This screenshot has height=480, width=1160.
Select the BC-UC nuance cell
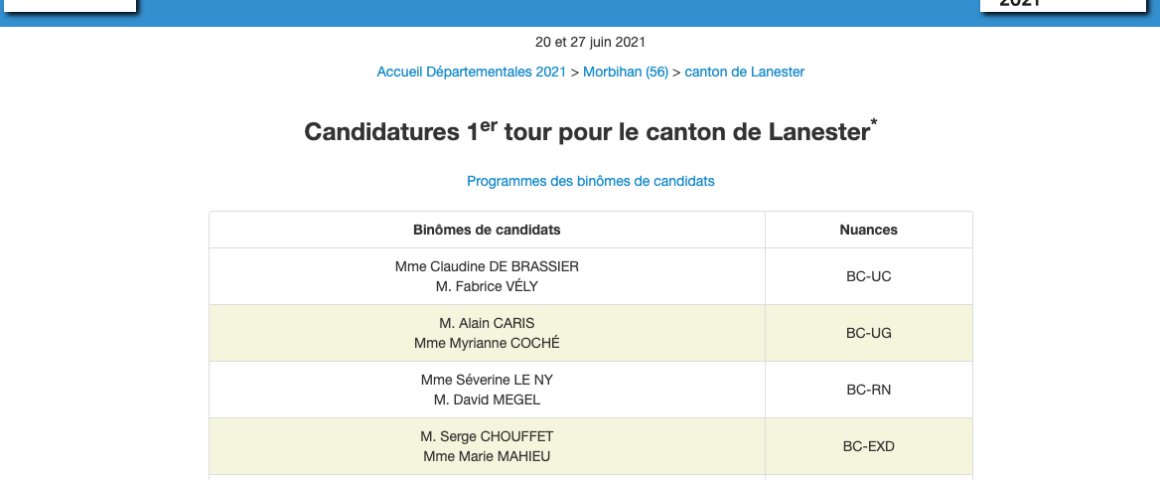[x=868, y=277]
